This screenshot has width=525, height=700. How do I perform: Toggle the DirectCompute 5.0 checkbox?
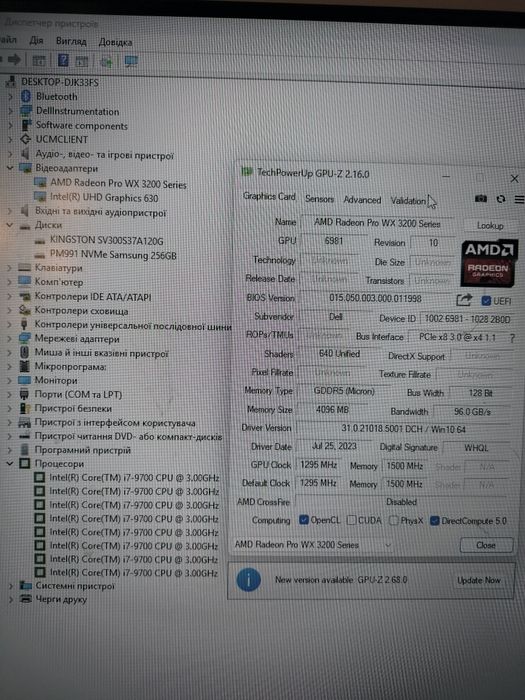point(434,521)
